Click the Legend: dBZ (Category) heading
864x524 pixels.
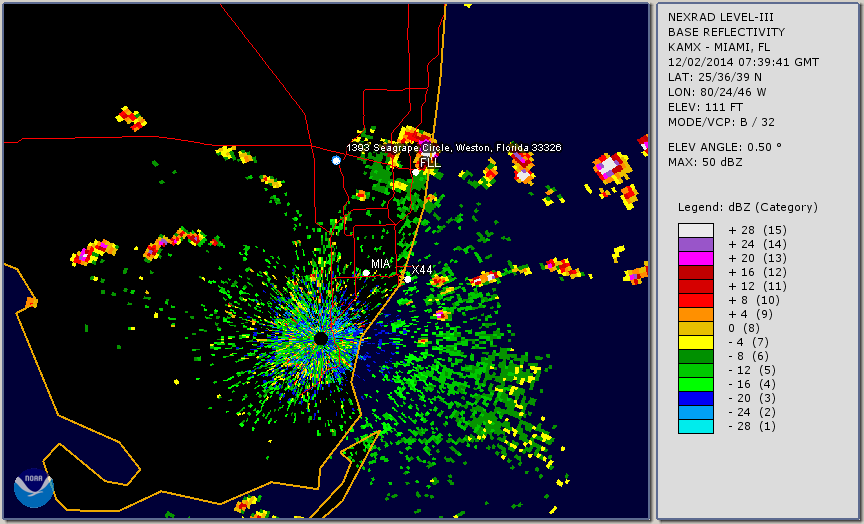click(748, 207)
